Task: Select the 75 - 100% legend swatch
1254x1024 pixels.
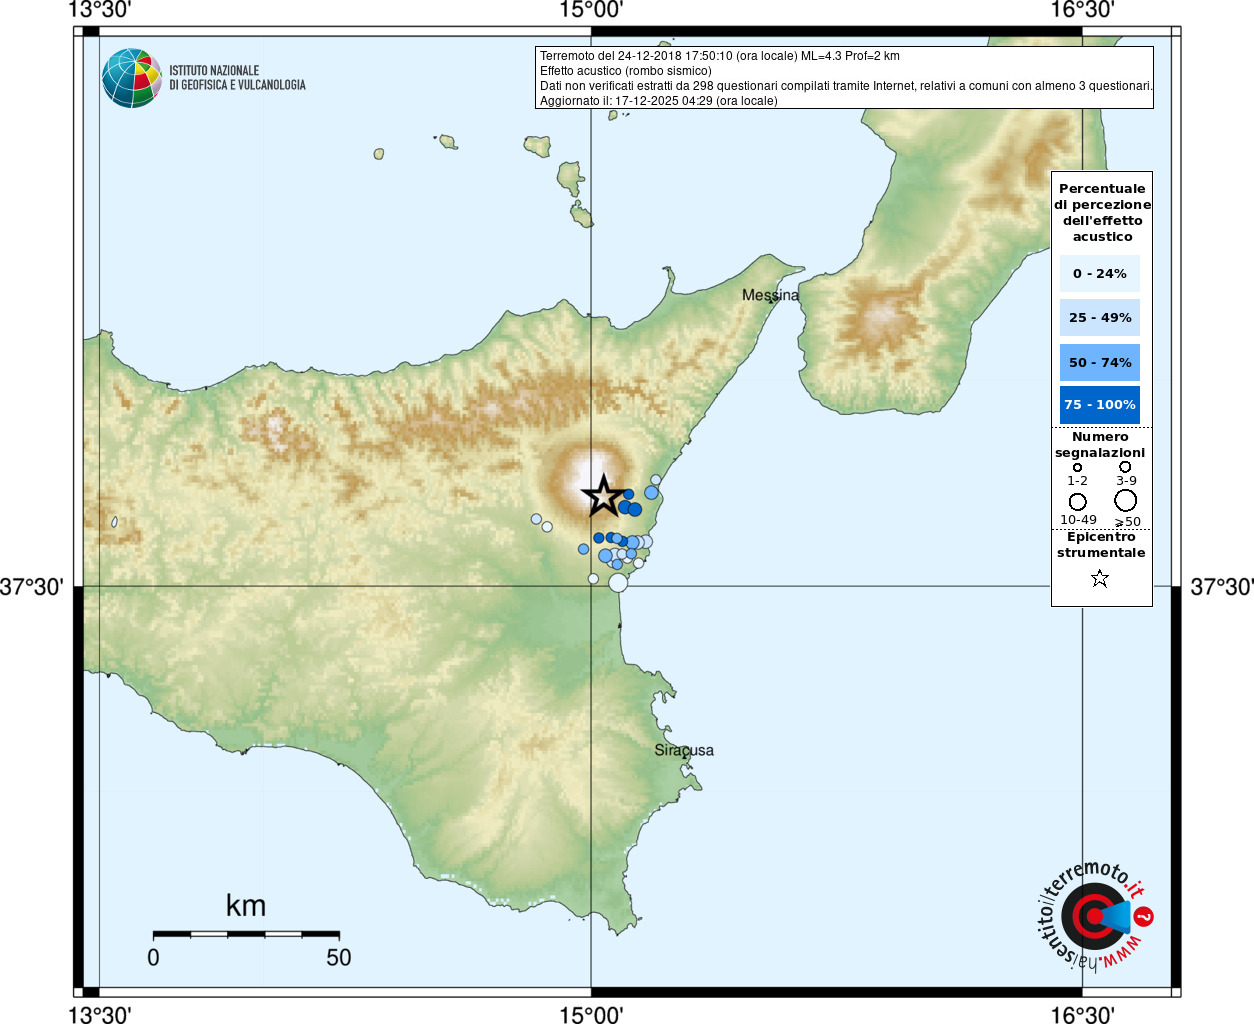Action: click(x=1100, y=404)
